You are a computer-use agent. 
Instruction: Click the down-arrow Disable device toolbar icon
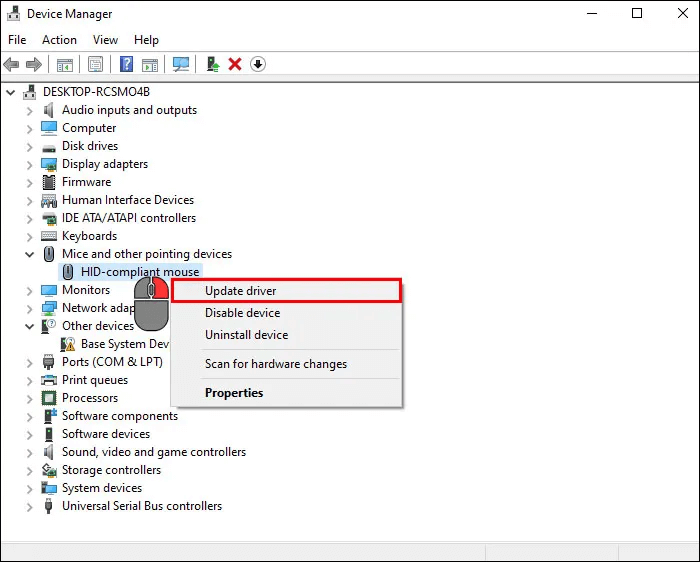point(258,64)
